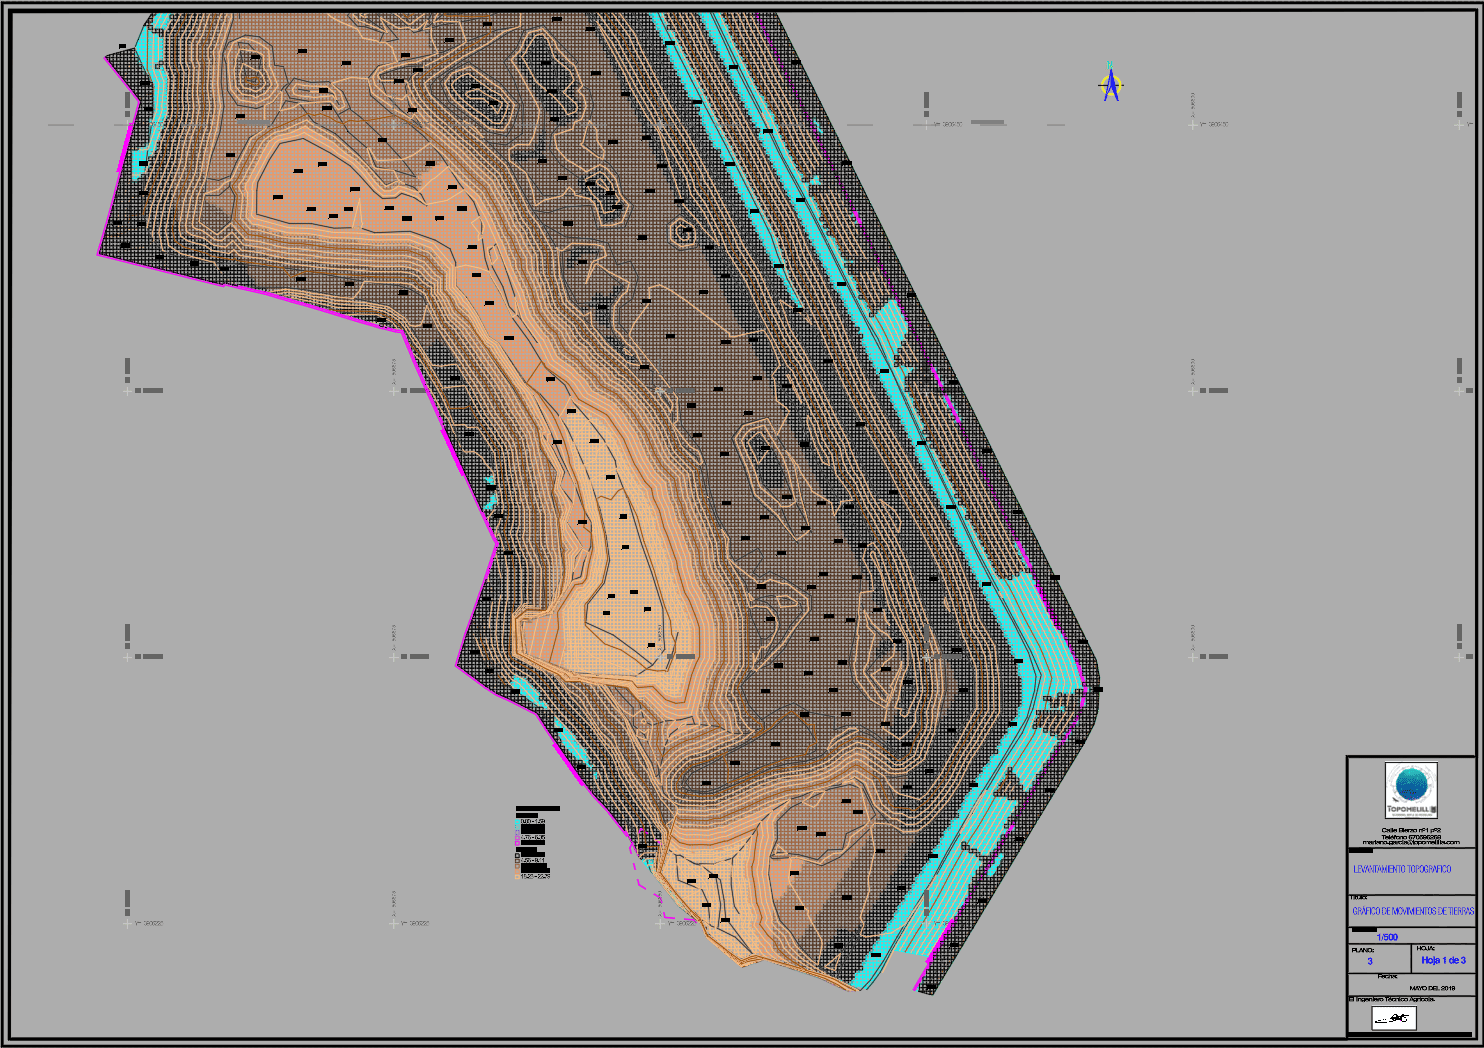Click the brown legend swatch beside 4.55–9.11
This screenshot has width=1484, height=1048.
(x=517, y=861)
